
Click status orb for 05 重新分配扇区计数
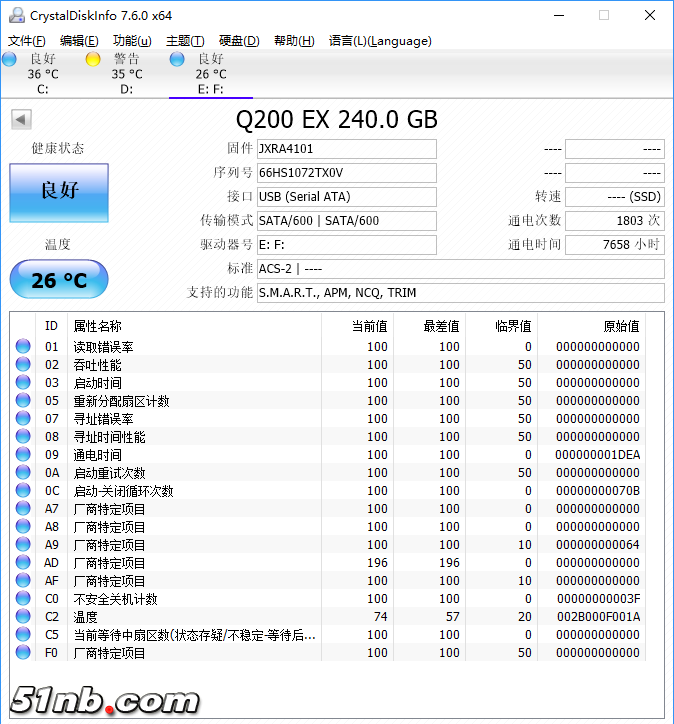pos(23,401)
